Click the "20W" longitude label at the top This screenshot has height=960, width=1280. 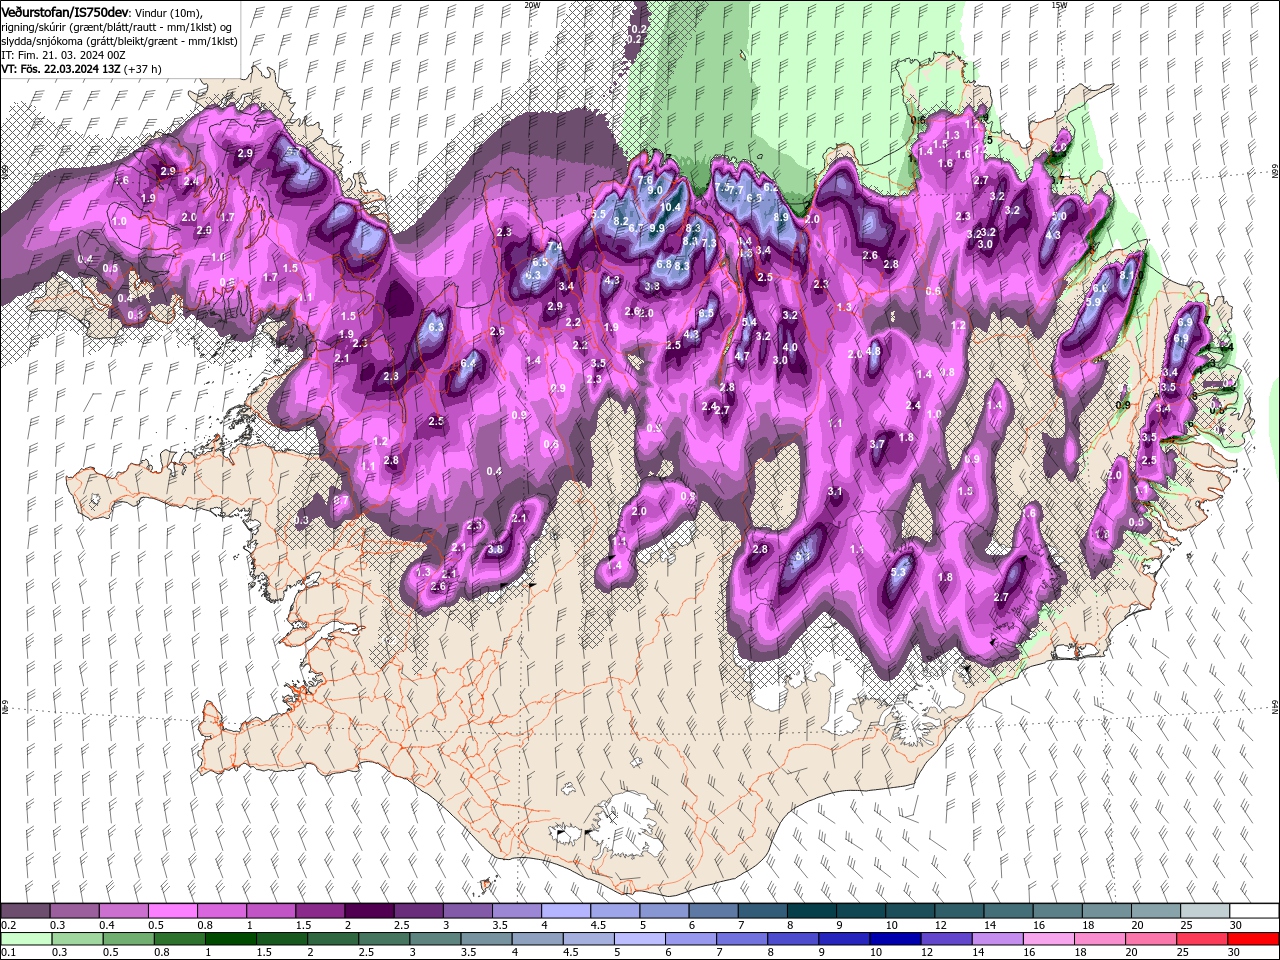[532, 5]
